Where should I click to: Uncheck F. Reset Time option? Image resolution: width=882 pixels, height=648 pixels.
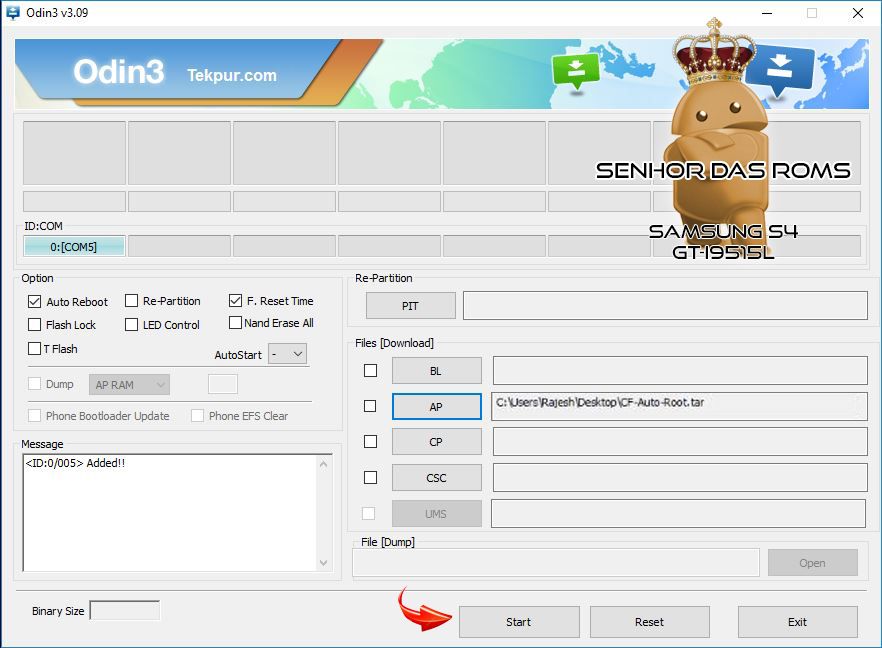[x=236, y=300]
